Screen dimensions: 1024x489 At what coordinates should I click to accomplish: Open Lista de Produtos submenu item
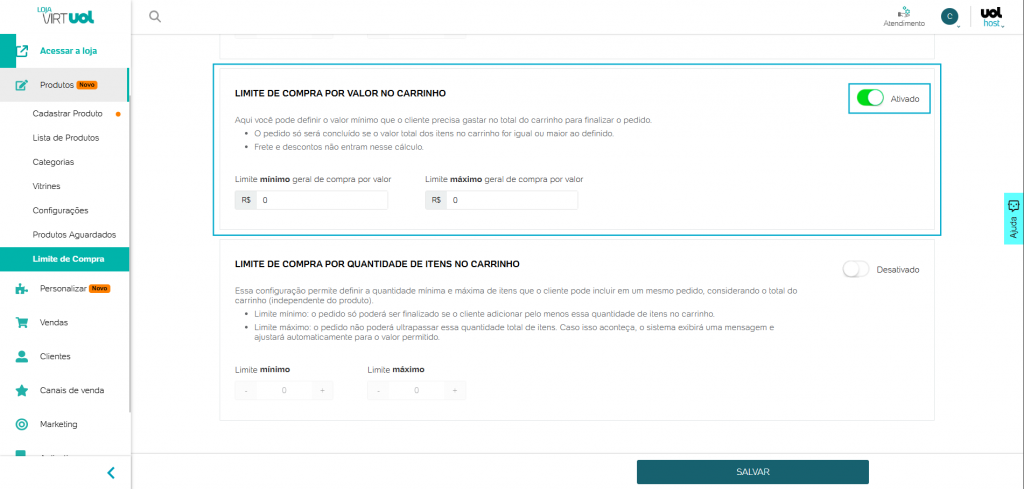click(66, 137)
